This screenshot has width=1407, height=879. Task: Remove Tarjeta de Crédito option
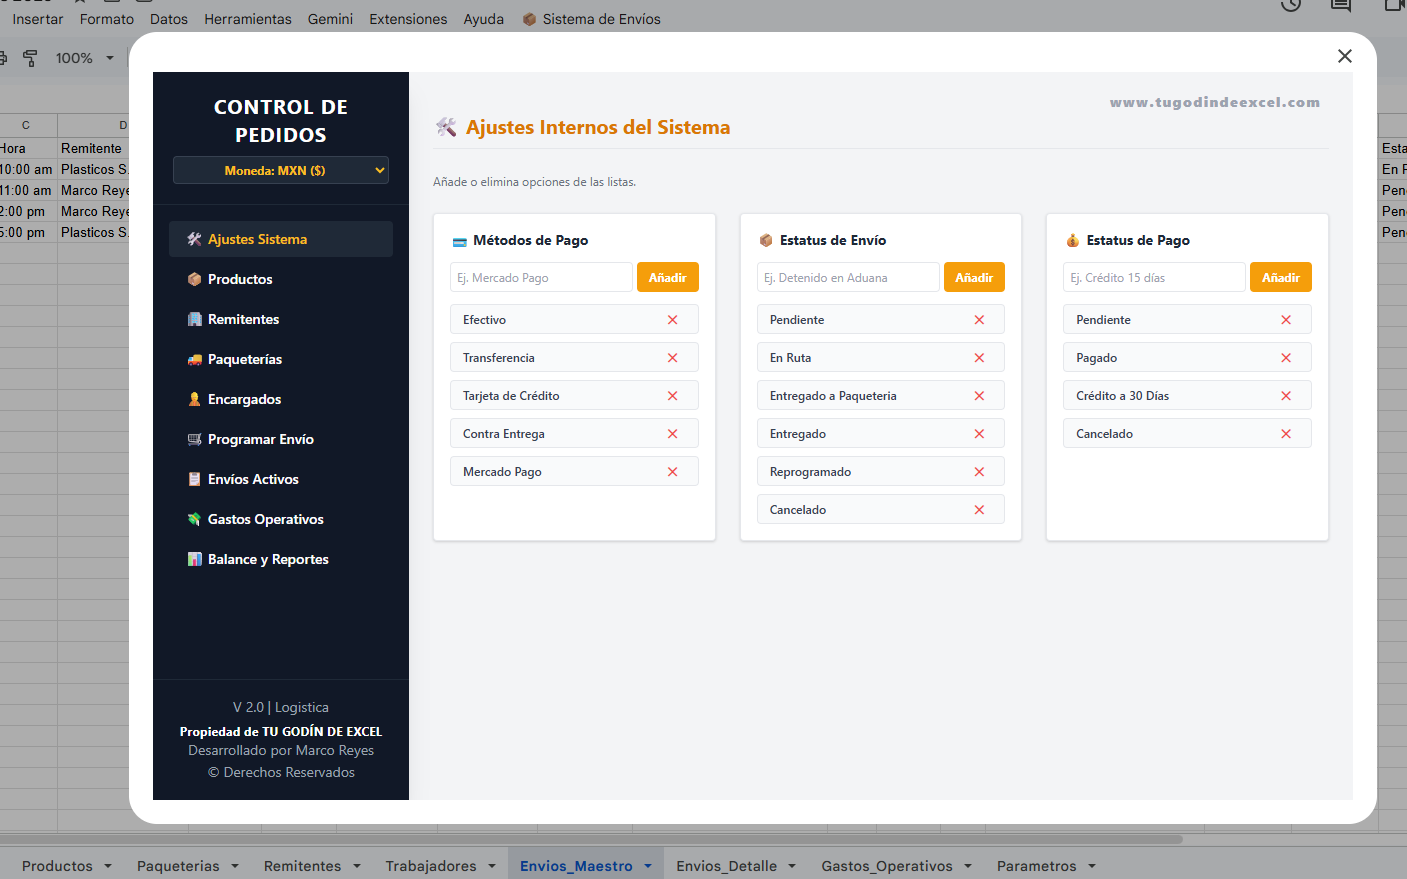[672, 396]
